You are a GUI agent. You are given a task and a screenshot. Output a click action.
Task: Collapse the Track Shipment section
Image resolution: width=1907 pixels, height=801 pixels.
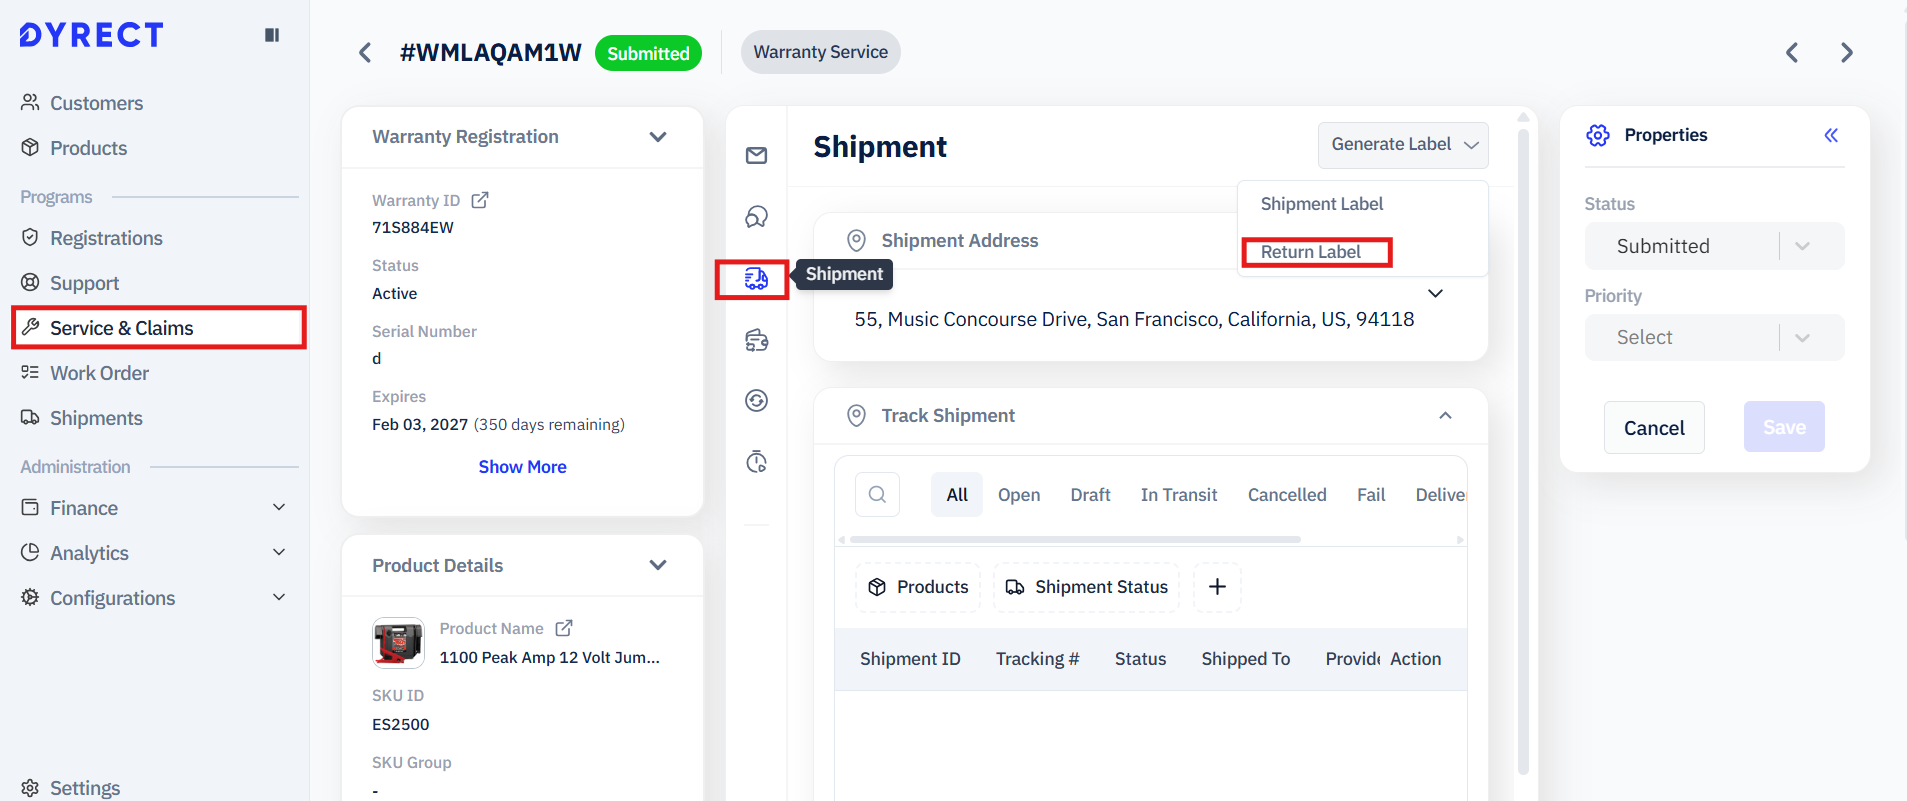pos(1445,416)
